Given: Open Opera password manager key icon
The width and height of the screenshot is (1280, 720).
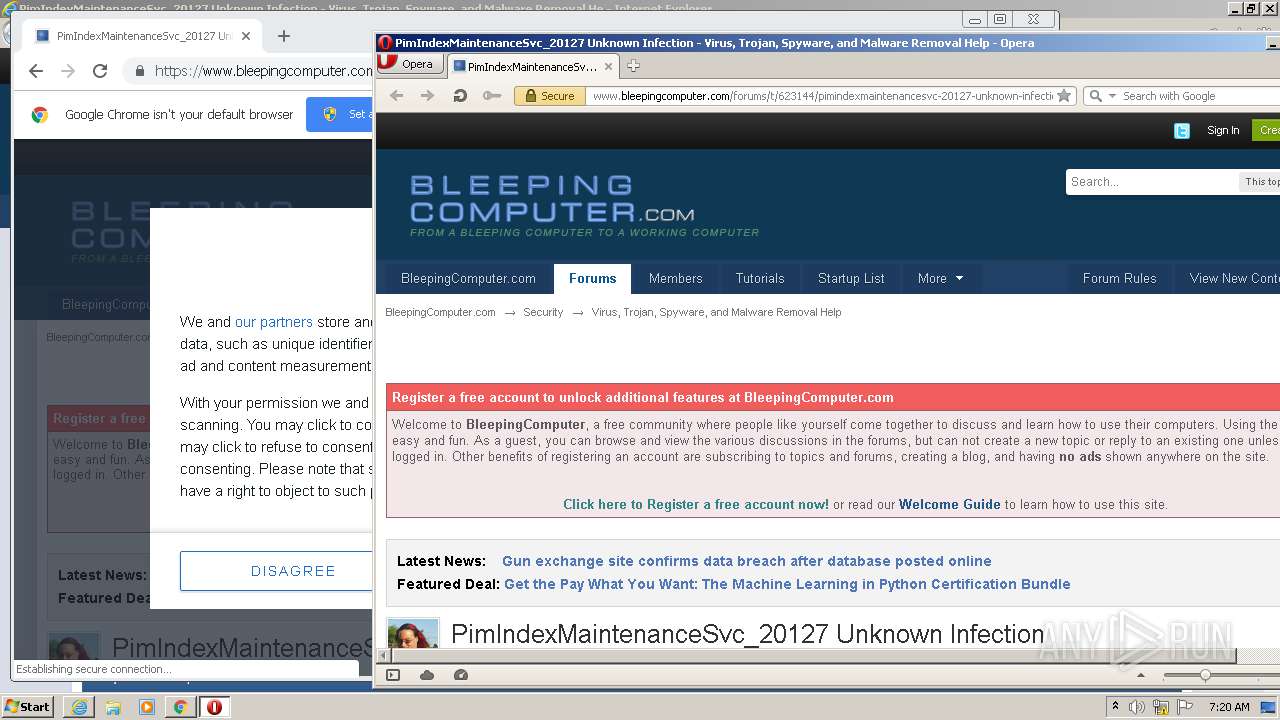Looking at the screenshot, I should point(491,96).
